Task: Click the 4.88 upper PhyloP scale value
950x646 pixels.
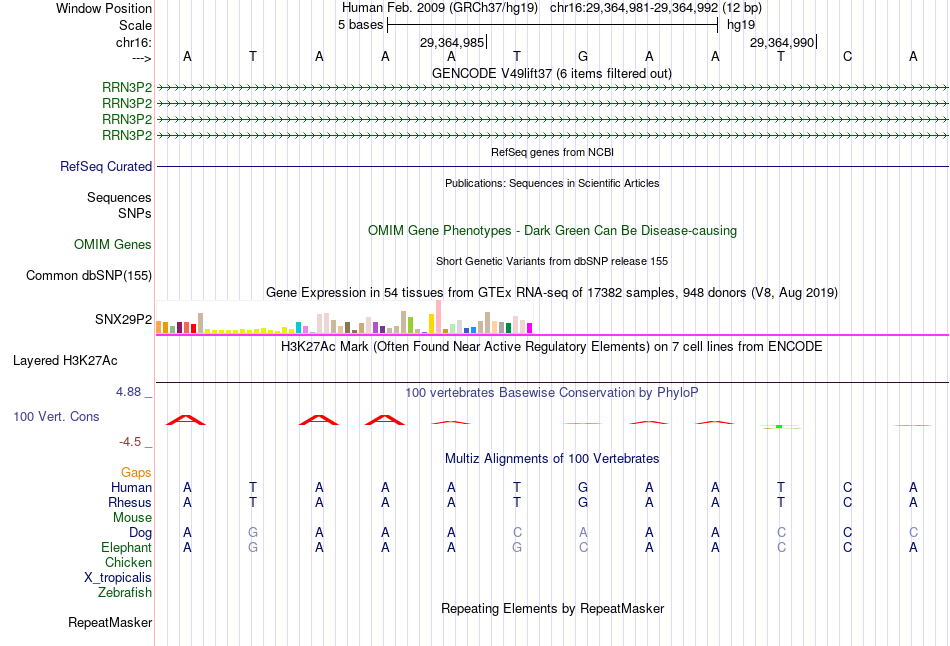Action: point(128,391)
